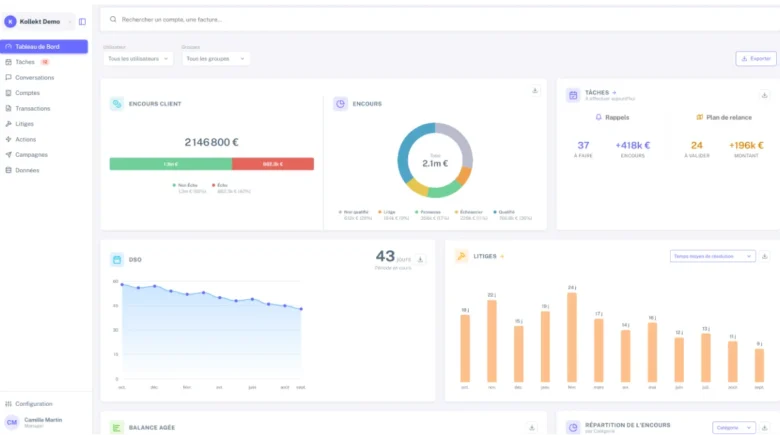Click the CM user avatar

click(x=11, y=422)
